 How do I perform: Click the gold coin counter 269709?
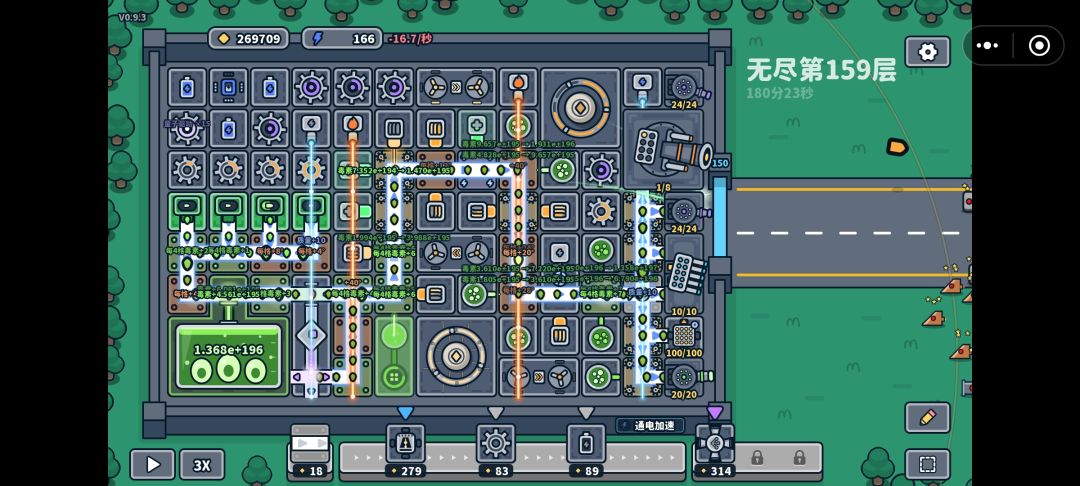(x=249, y=39)
